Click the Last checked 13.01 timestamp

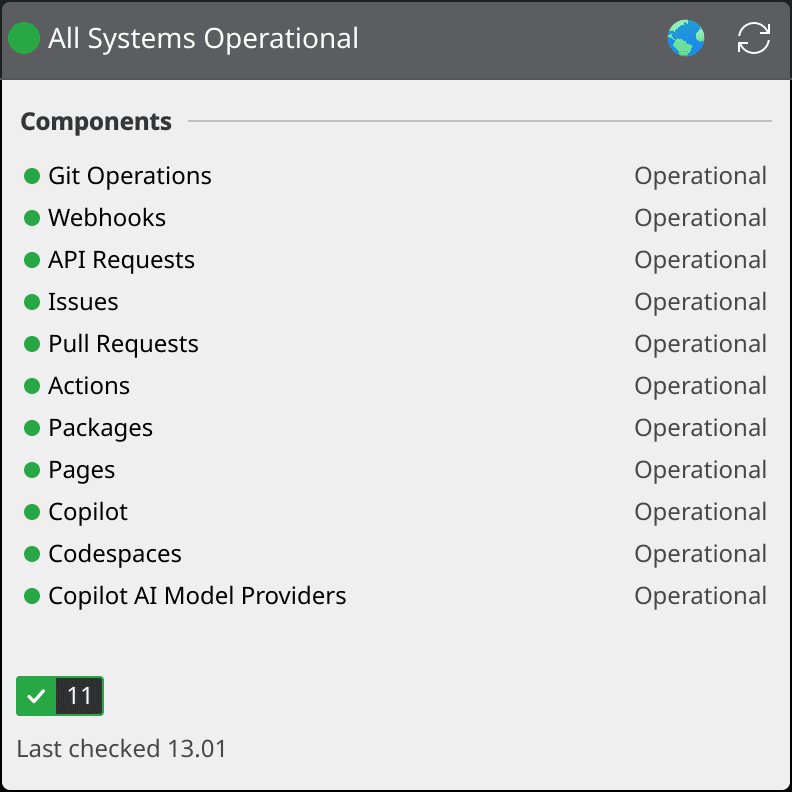coord(121,749)
